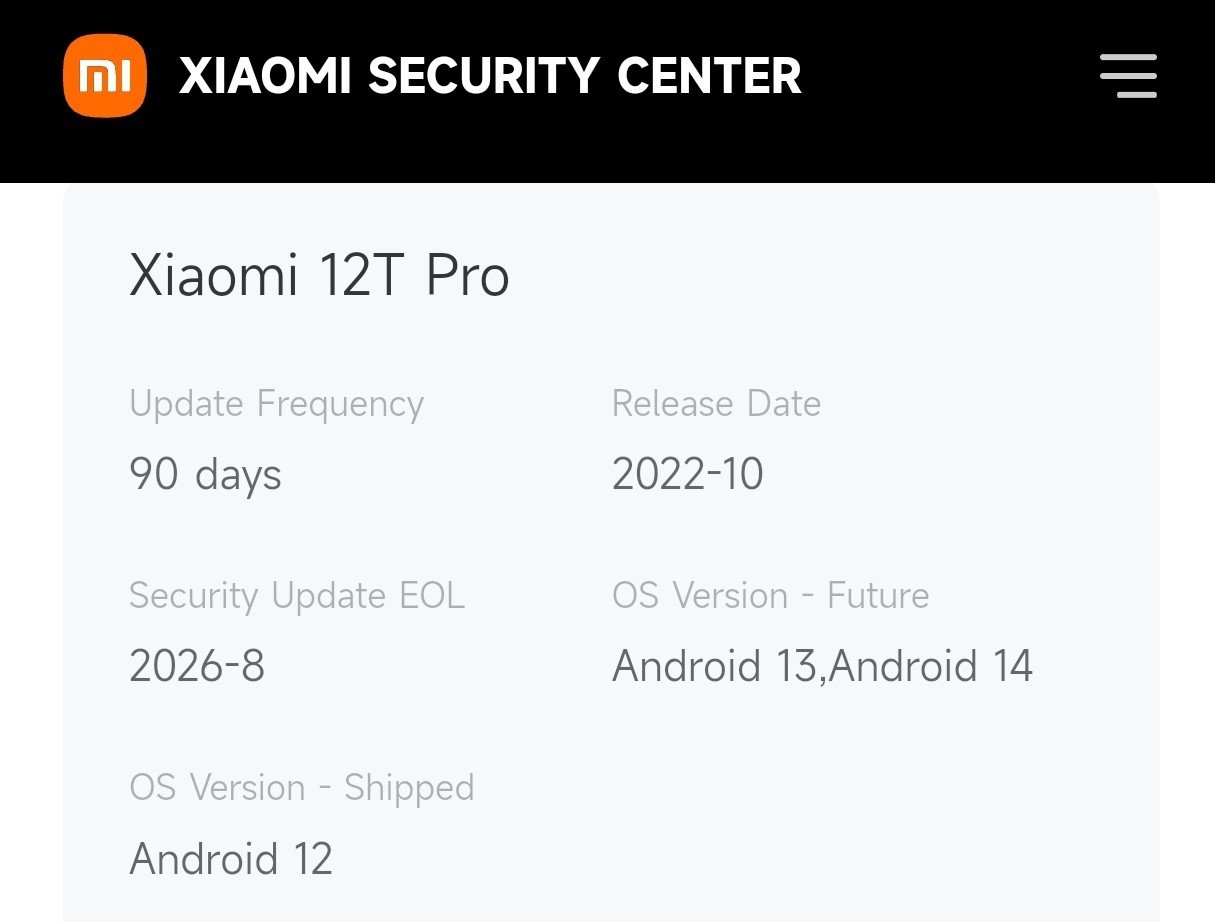Image resolution: width=1215 pixels, height=922 pixels.
Task: Click the word EOL in label
Action: (432, 596)
